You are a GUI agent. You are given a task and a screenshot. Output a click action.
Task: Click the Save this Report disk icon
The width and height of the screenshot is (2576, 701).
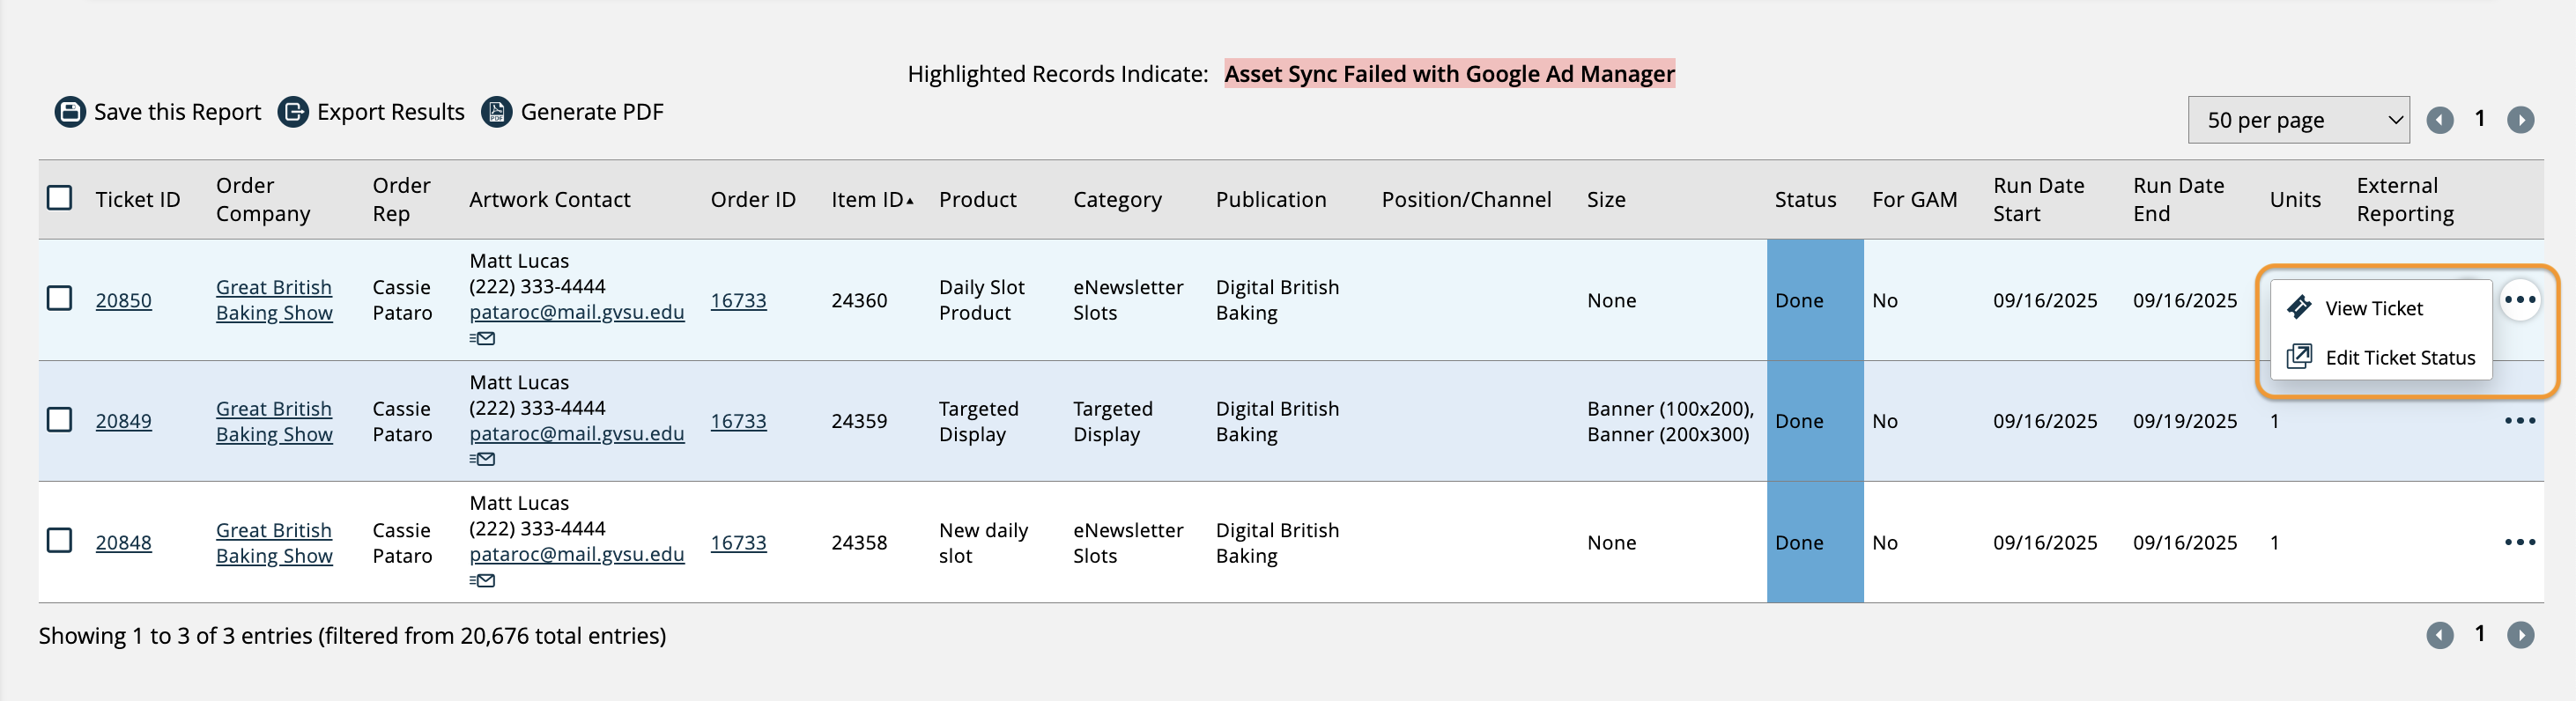69,112
